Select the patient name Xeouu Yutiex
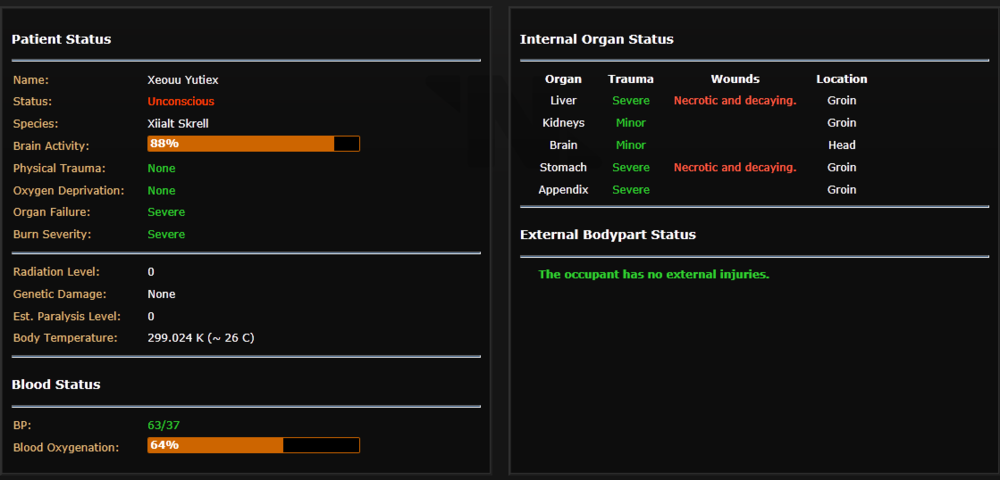Image resolution: width=1000 pixels, height=480 pixels. (x=183, y=79)
